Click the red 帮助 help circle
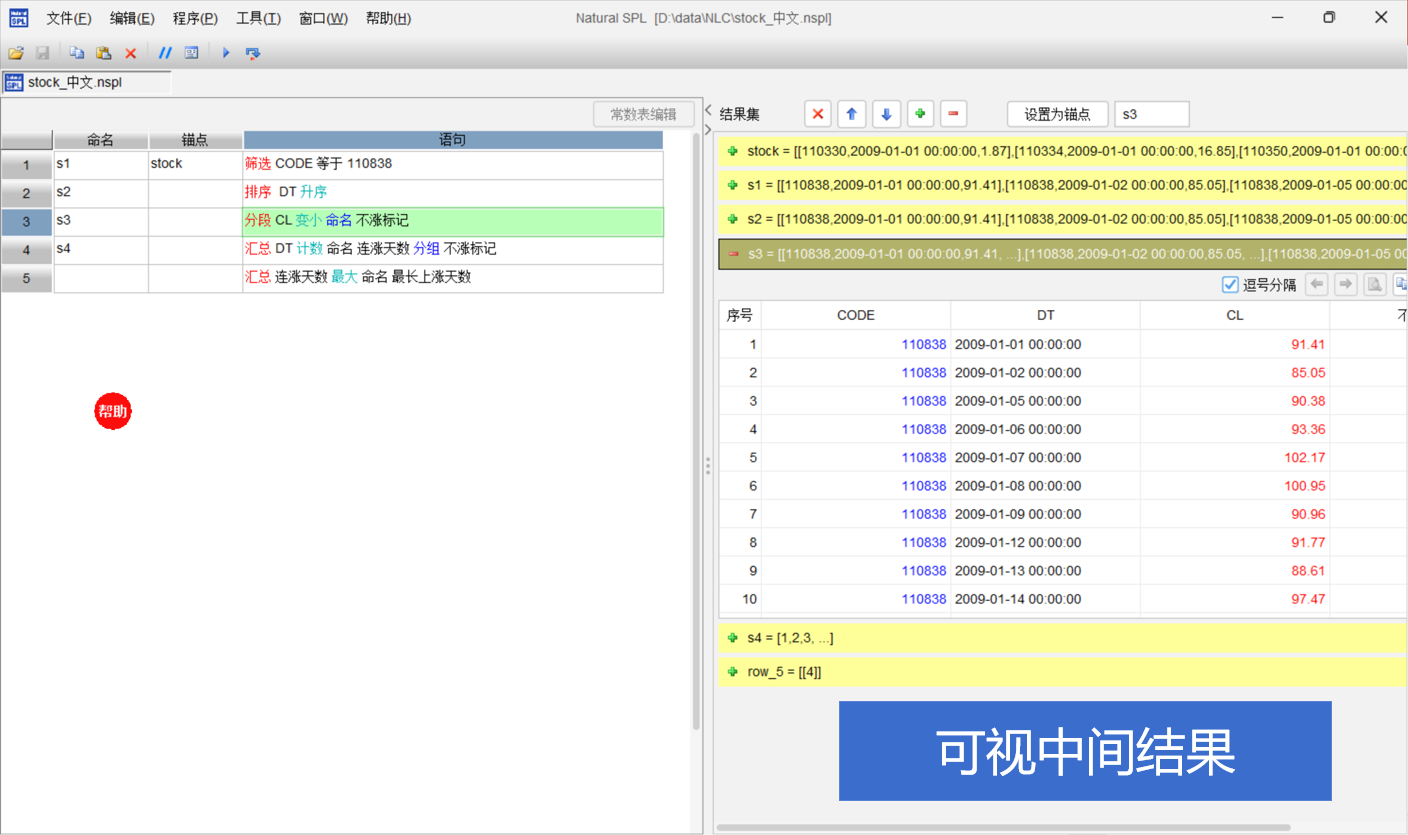The width and height of the screenshot is (1408, 835). click(113, 410)
